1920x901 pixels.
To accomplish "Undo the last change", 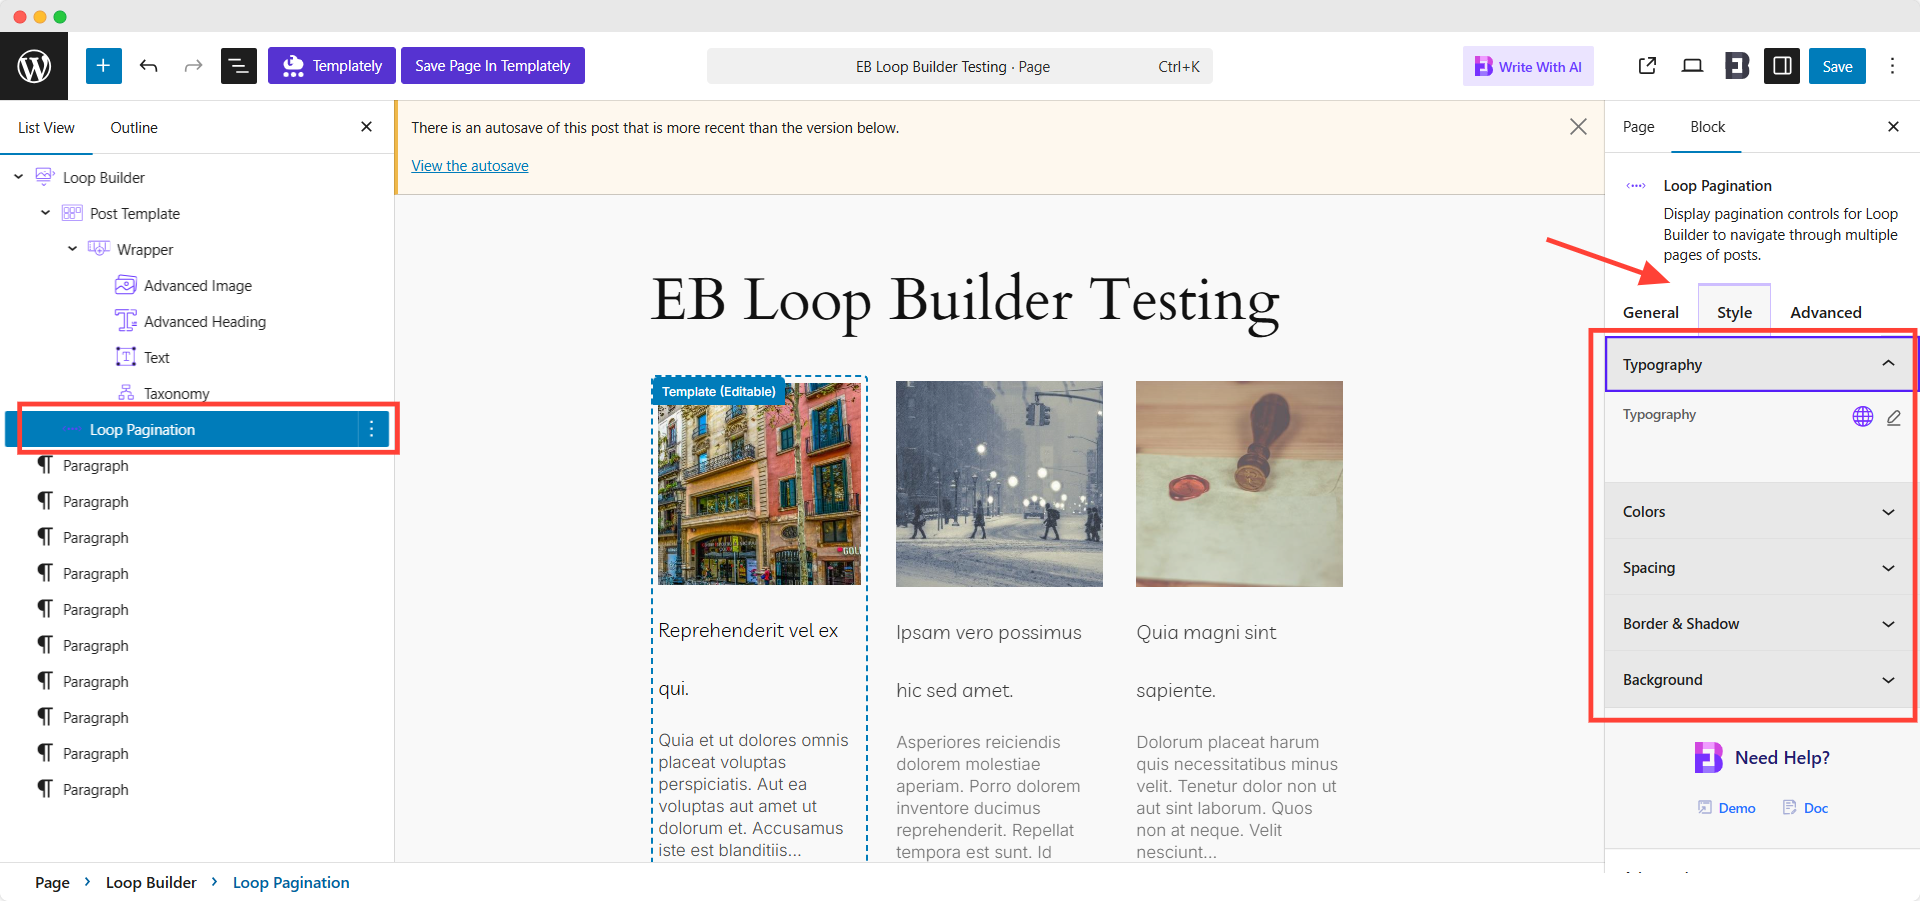I will tap(149, 66).
